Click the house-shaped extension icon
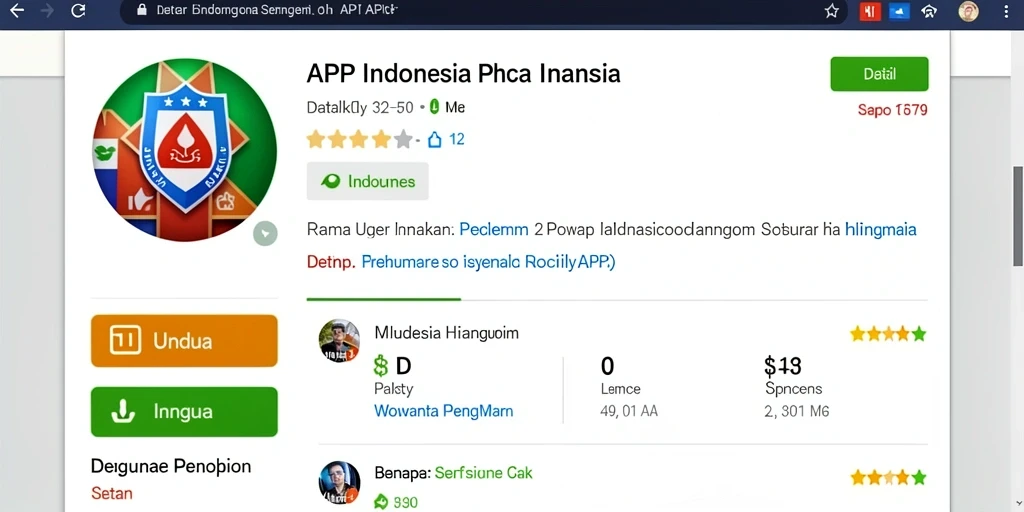This screenshot has width=1024, height=512. (x=929, y=11)
